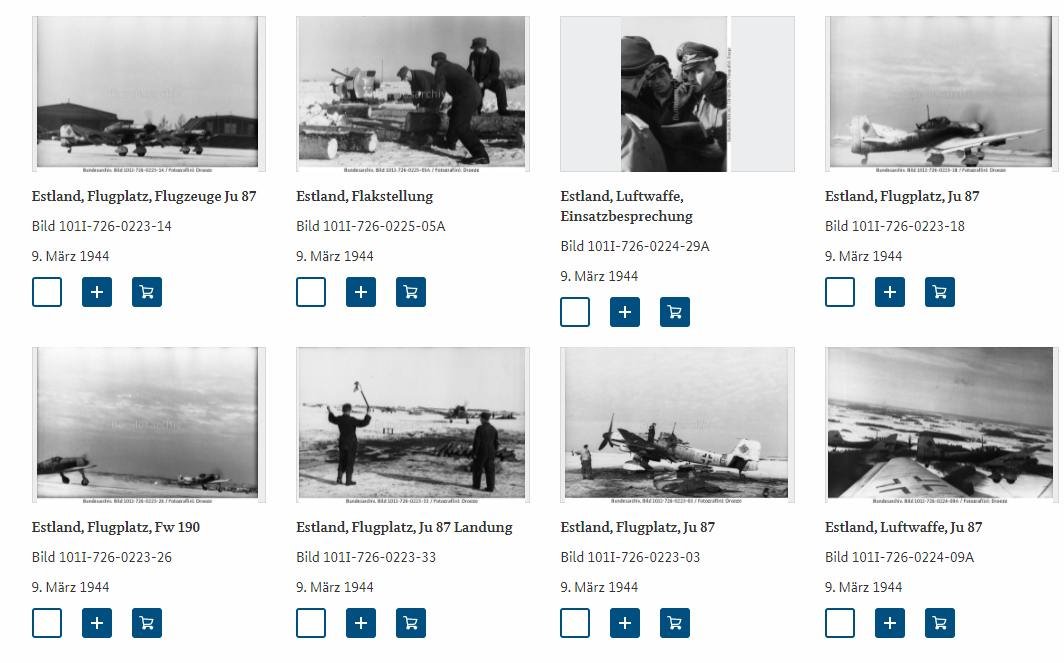Add Flakstellung image to cart
Viewport: 1064px width, 663px height.
[411, 292]
